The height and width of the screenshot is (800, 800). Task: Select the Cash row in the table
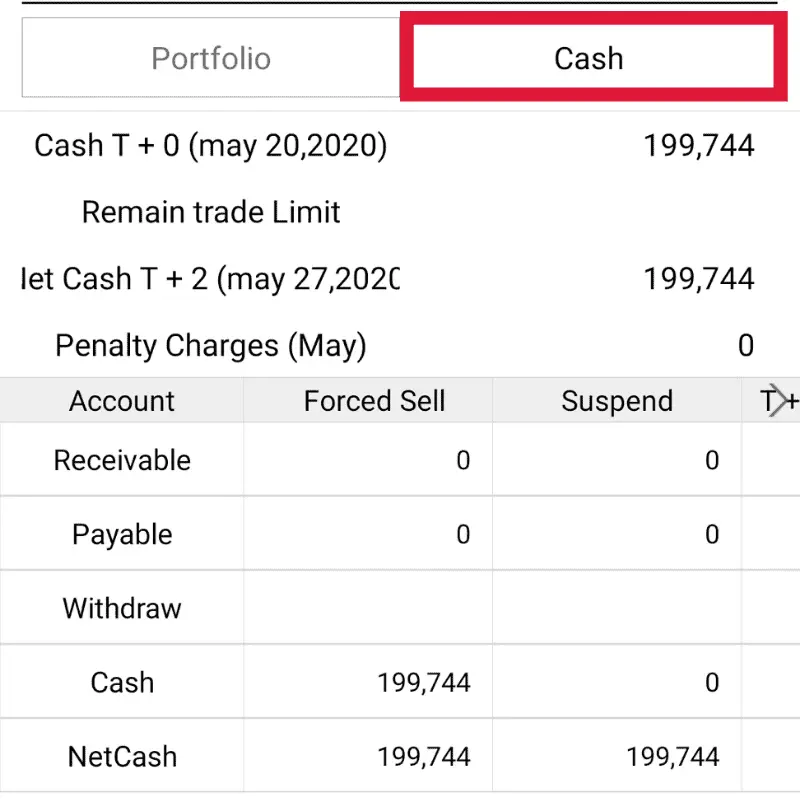click(122, 682)
